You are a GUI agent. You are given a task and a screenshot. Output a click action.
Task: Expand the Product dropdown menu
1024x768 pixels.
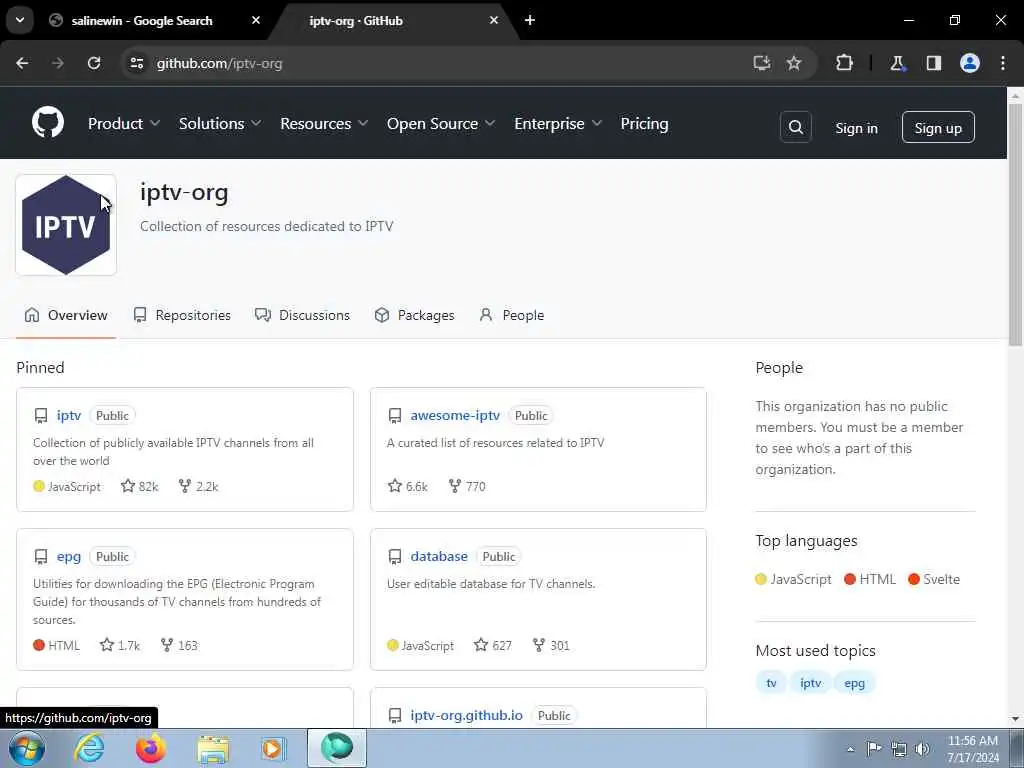[124, 123]
